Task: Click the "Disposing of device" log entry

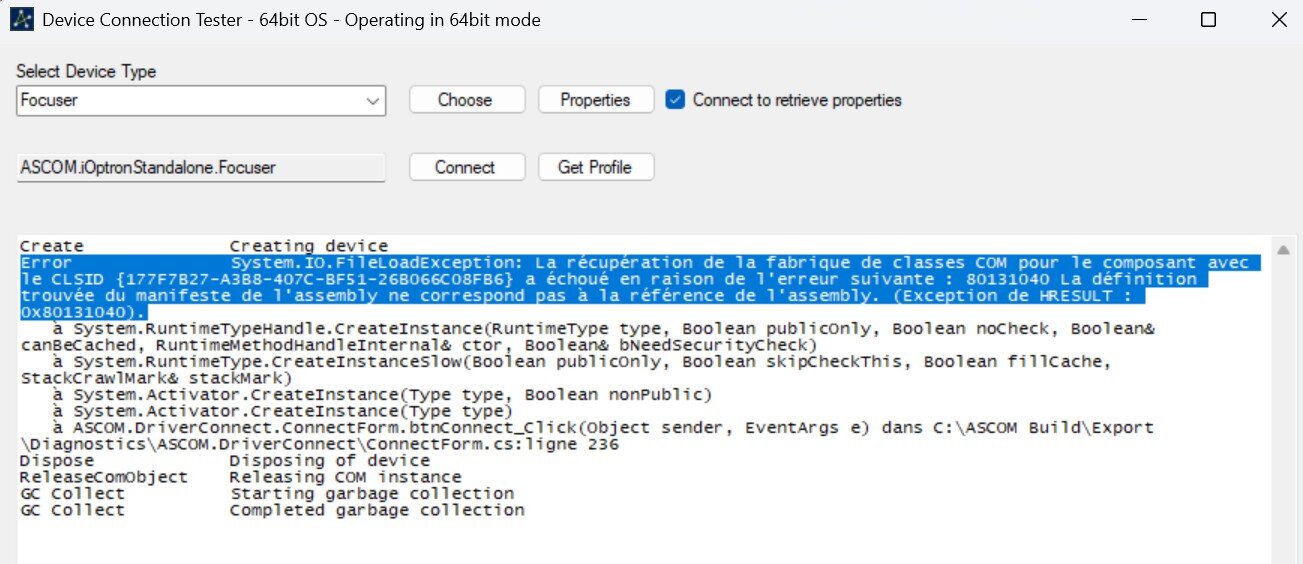Action: (x=330, y=461)
